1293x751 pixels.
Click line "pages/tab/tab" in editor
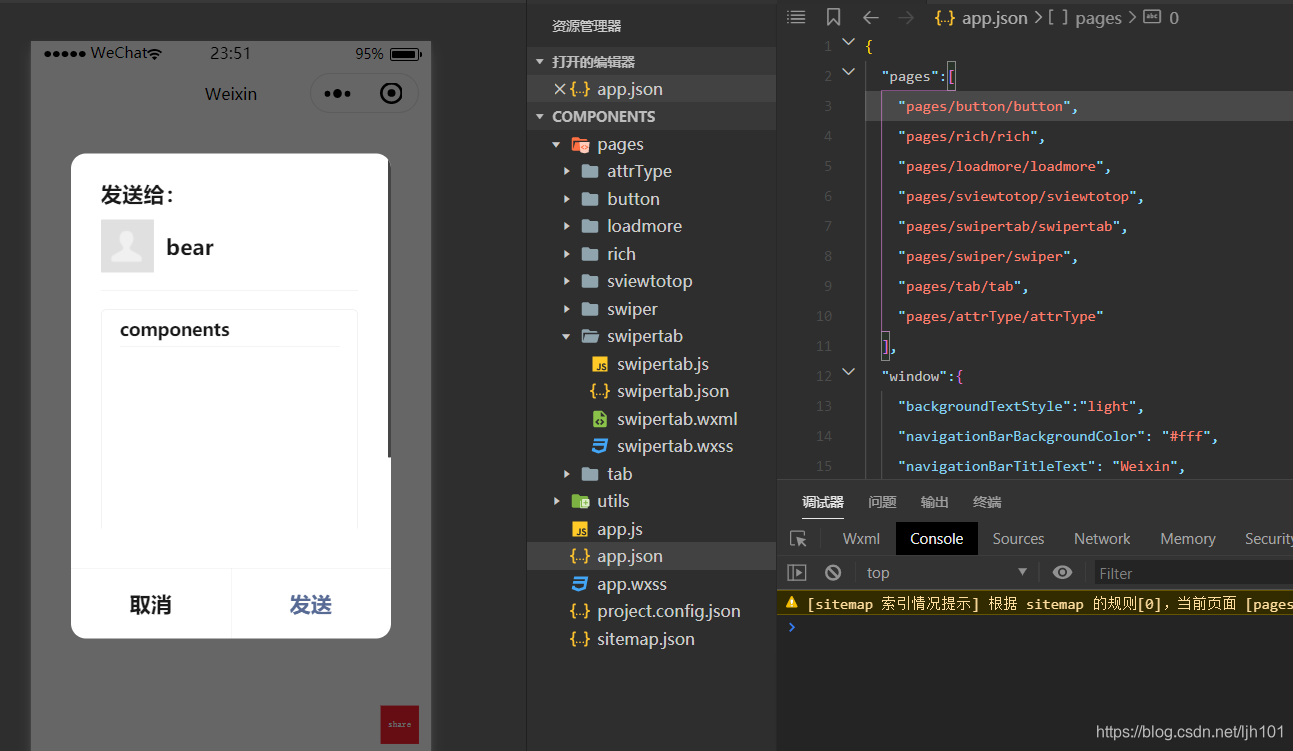(963, 286)
